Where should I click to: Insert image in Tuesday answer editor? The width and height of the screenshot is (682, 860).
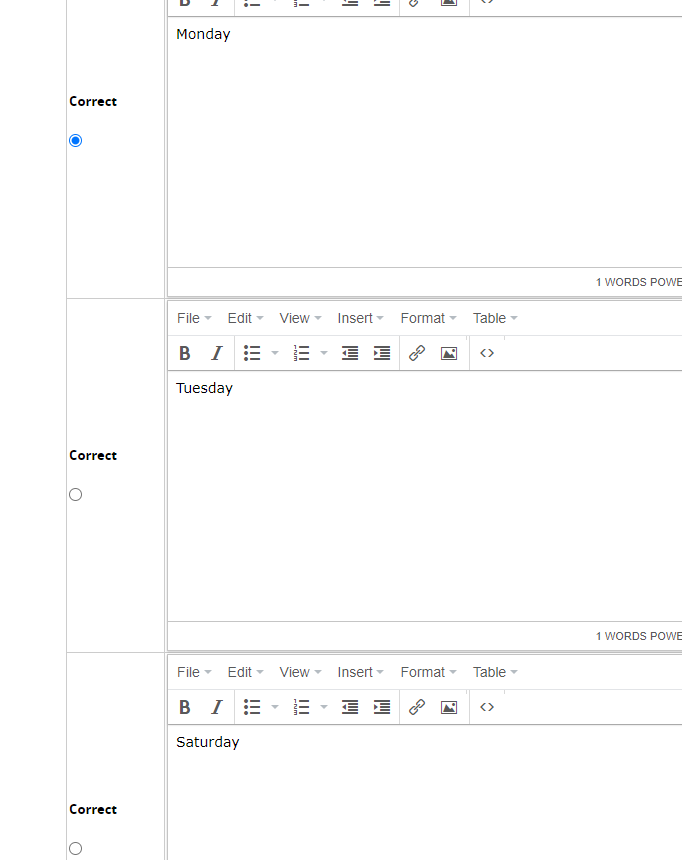coord(449,353)
